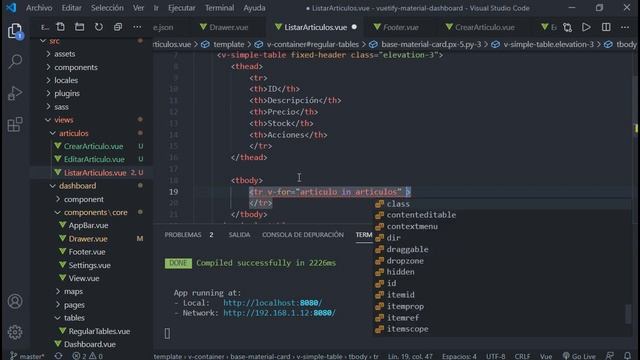The height and width of the screenshot is (360, 640).
Task: Split the editor to the right
Action: (x=606, y=27)
